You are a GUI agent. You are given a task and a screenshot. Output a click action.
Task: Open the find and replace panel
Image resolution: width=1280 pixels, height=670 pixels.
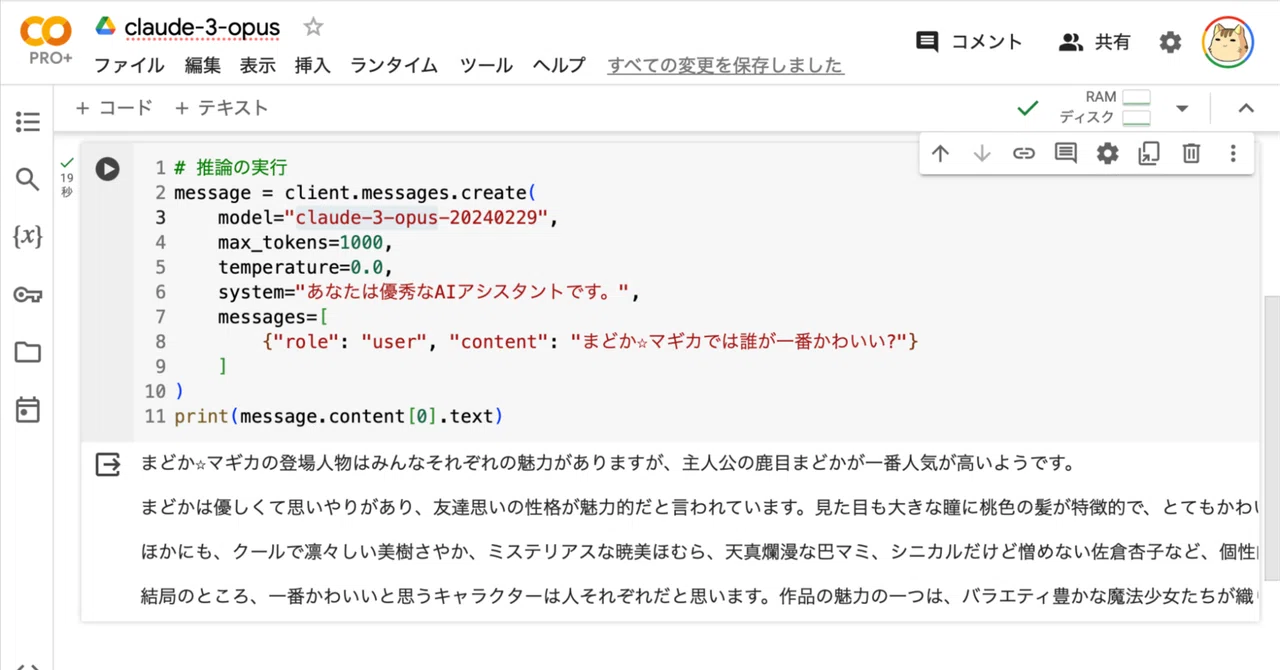(x=28, y=180)
